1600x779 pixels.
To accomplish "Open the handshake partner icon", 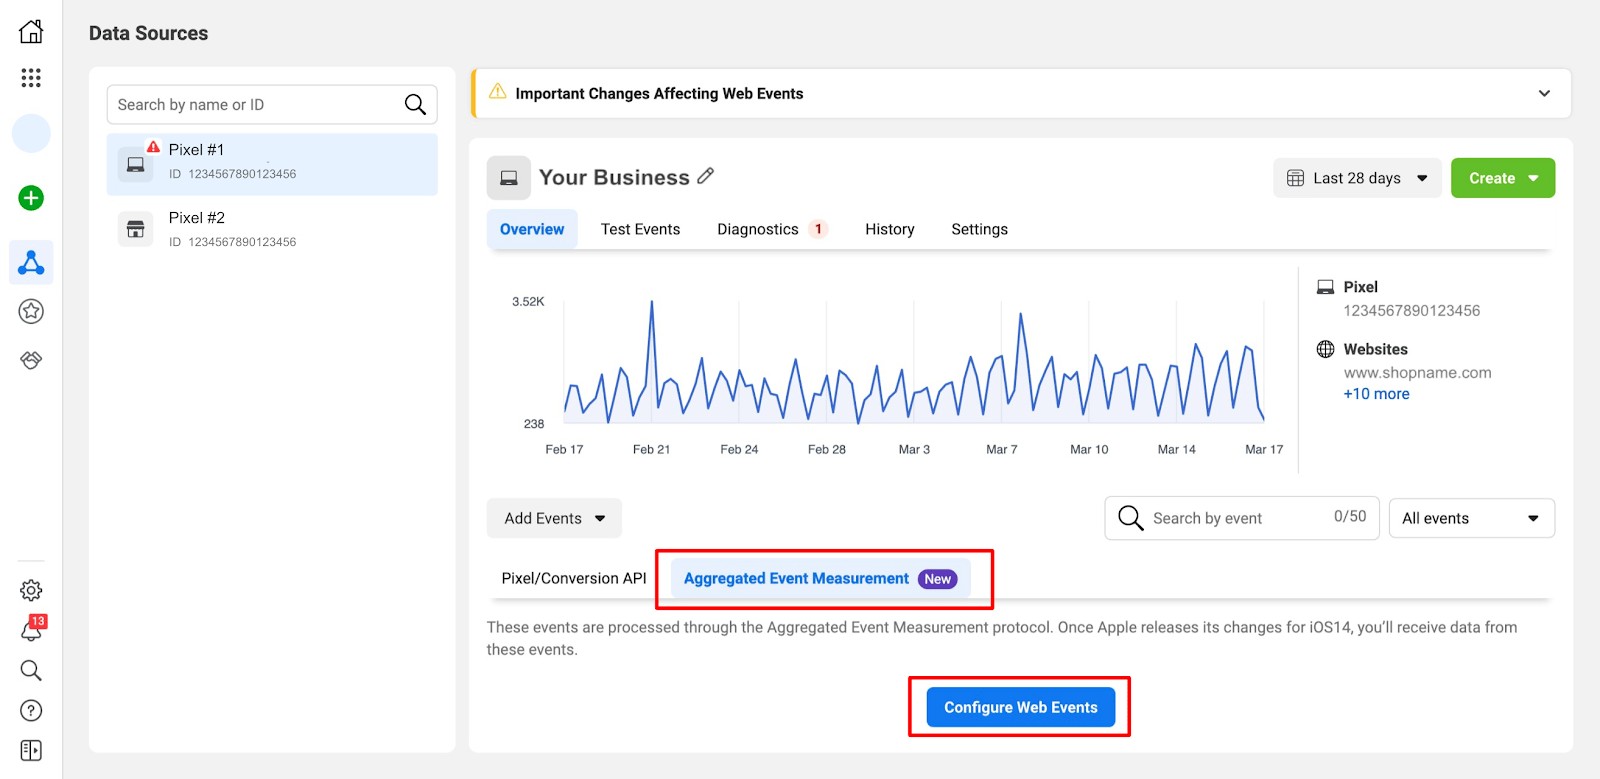I will 31,360.
